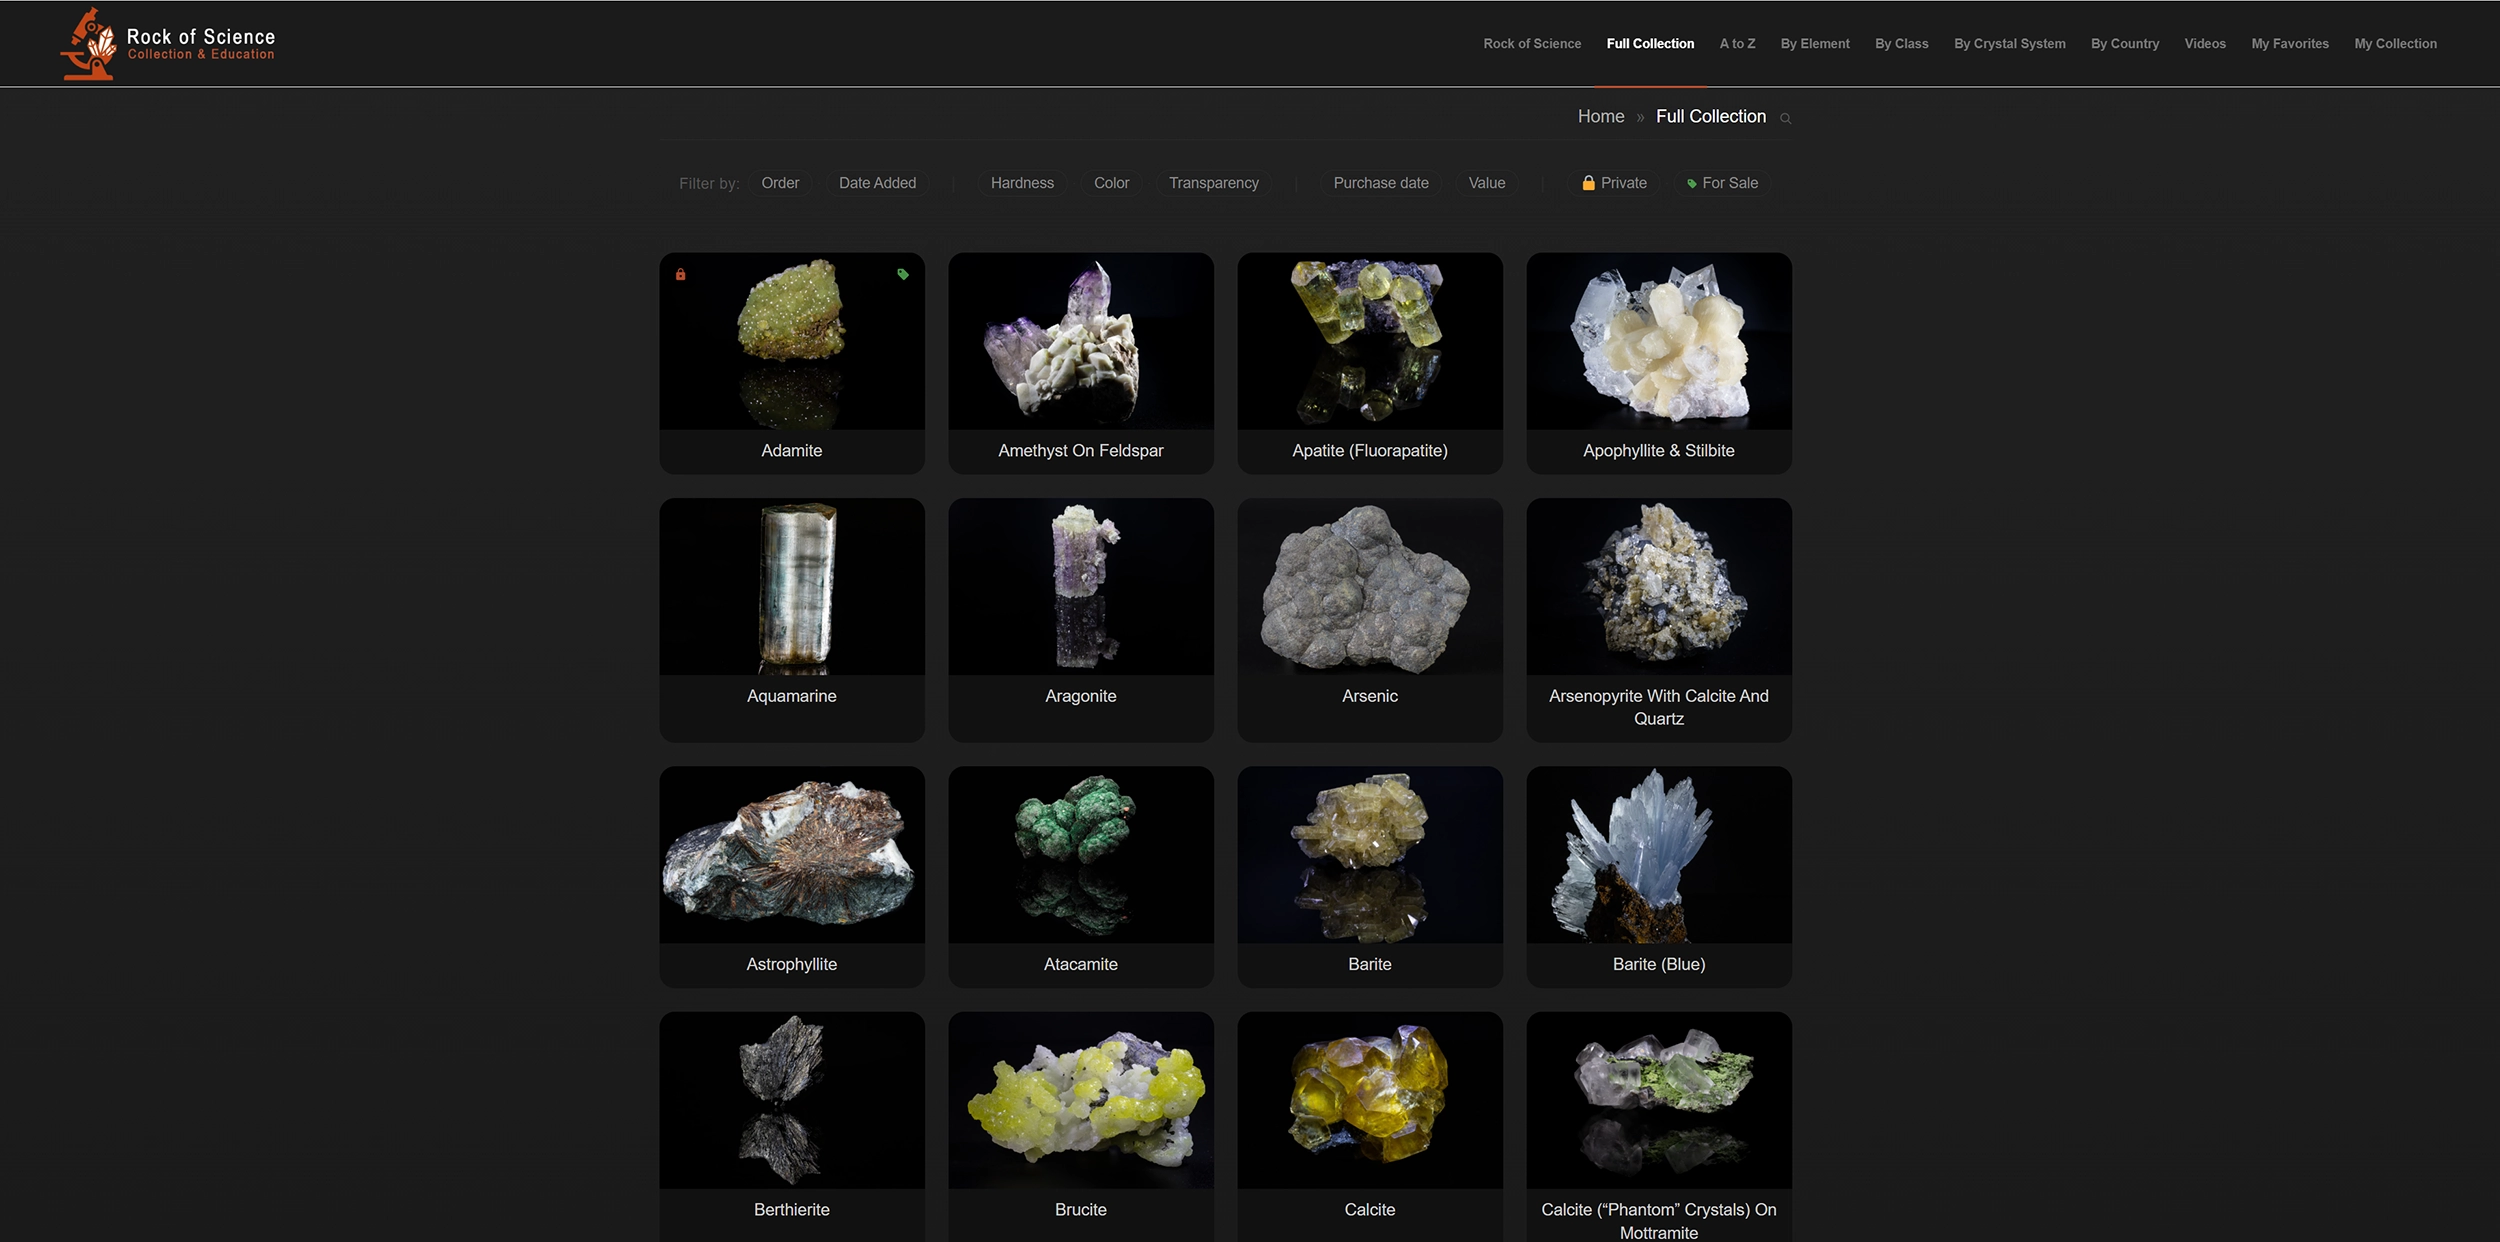Click the Apophyllite & Stilbite title
2500x1242 pixels.
[1659, 451]
